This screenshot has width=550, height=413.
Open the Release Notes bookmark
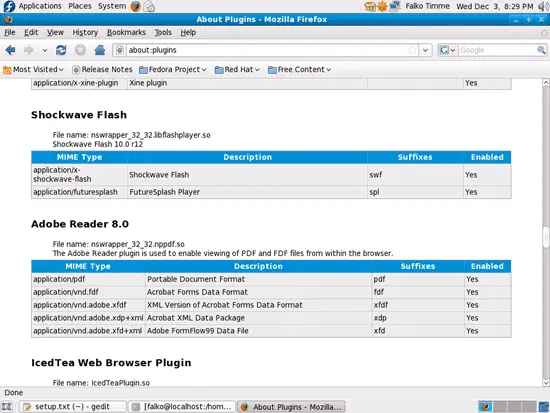102,69
